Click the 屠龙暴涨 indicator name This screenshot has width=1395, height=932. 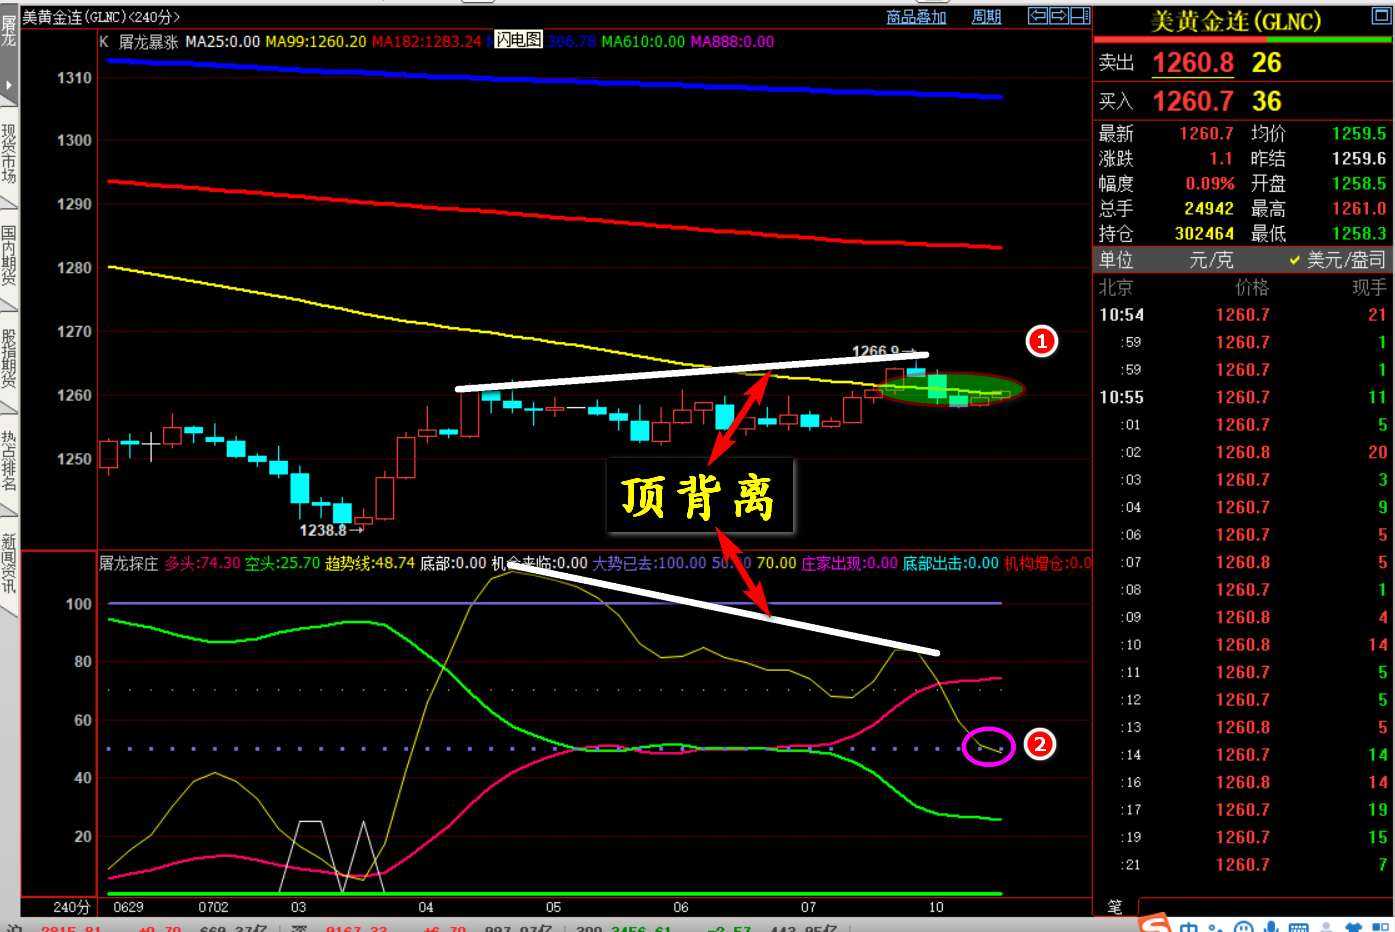[149, 41]
